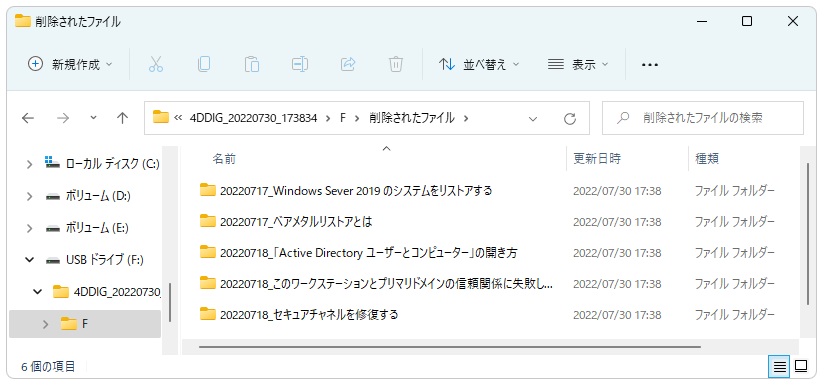
Task: Click the Rename icon in toolbar
Action: (x=299, y=64)
